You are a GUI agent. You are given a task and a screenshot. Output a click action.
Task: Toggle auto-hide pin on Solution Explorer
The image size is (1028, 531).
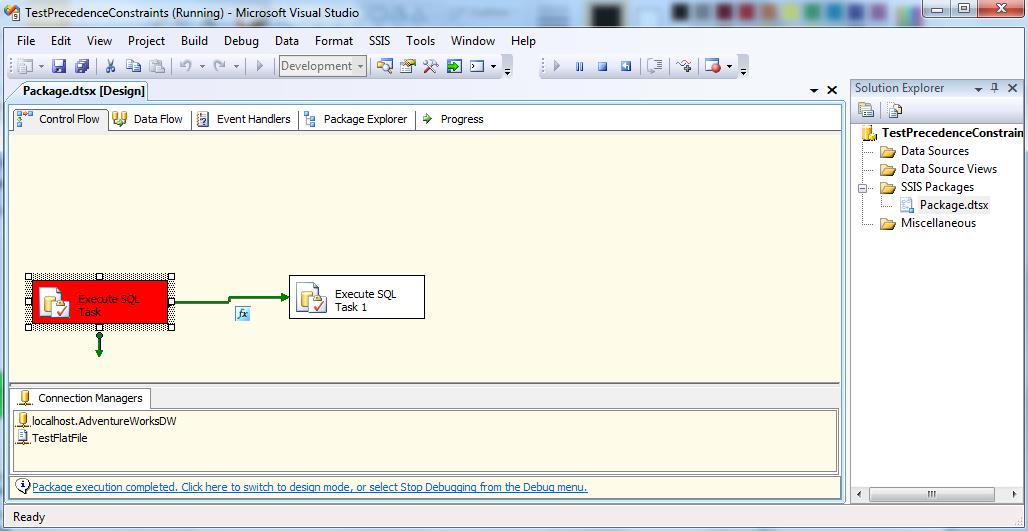click(x=994, y=88)
